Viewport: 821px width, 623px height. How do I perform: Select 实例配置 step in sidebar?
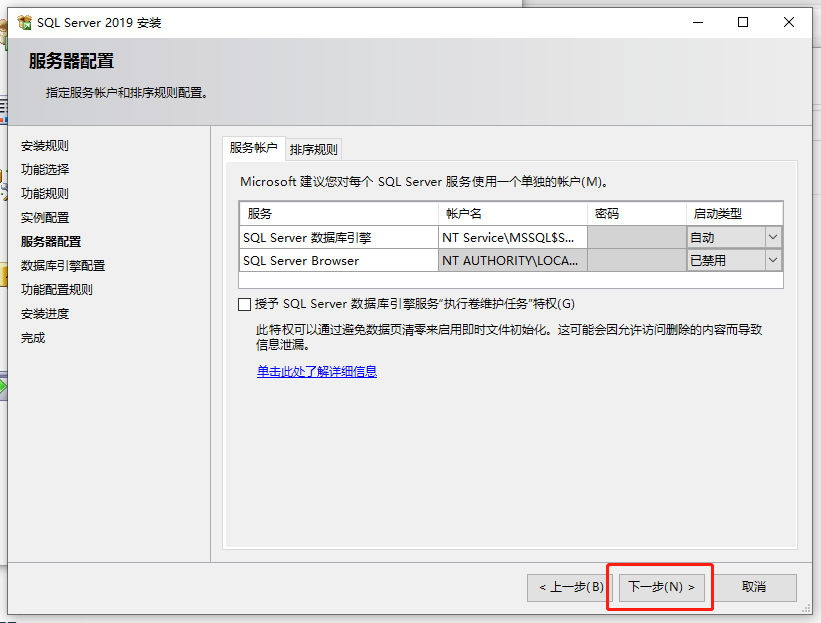point(45,218)
